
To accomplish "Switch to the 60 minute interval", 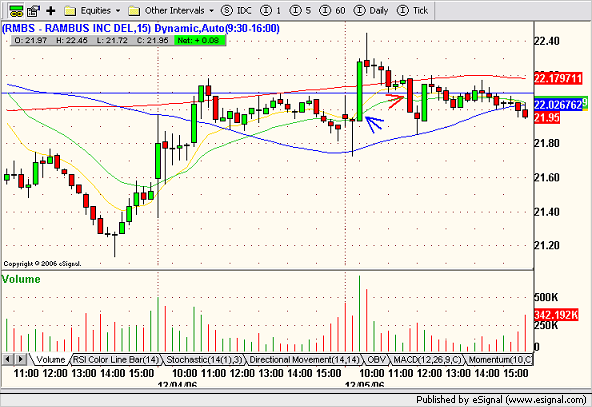I will pos(332,11).
